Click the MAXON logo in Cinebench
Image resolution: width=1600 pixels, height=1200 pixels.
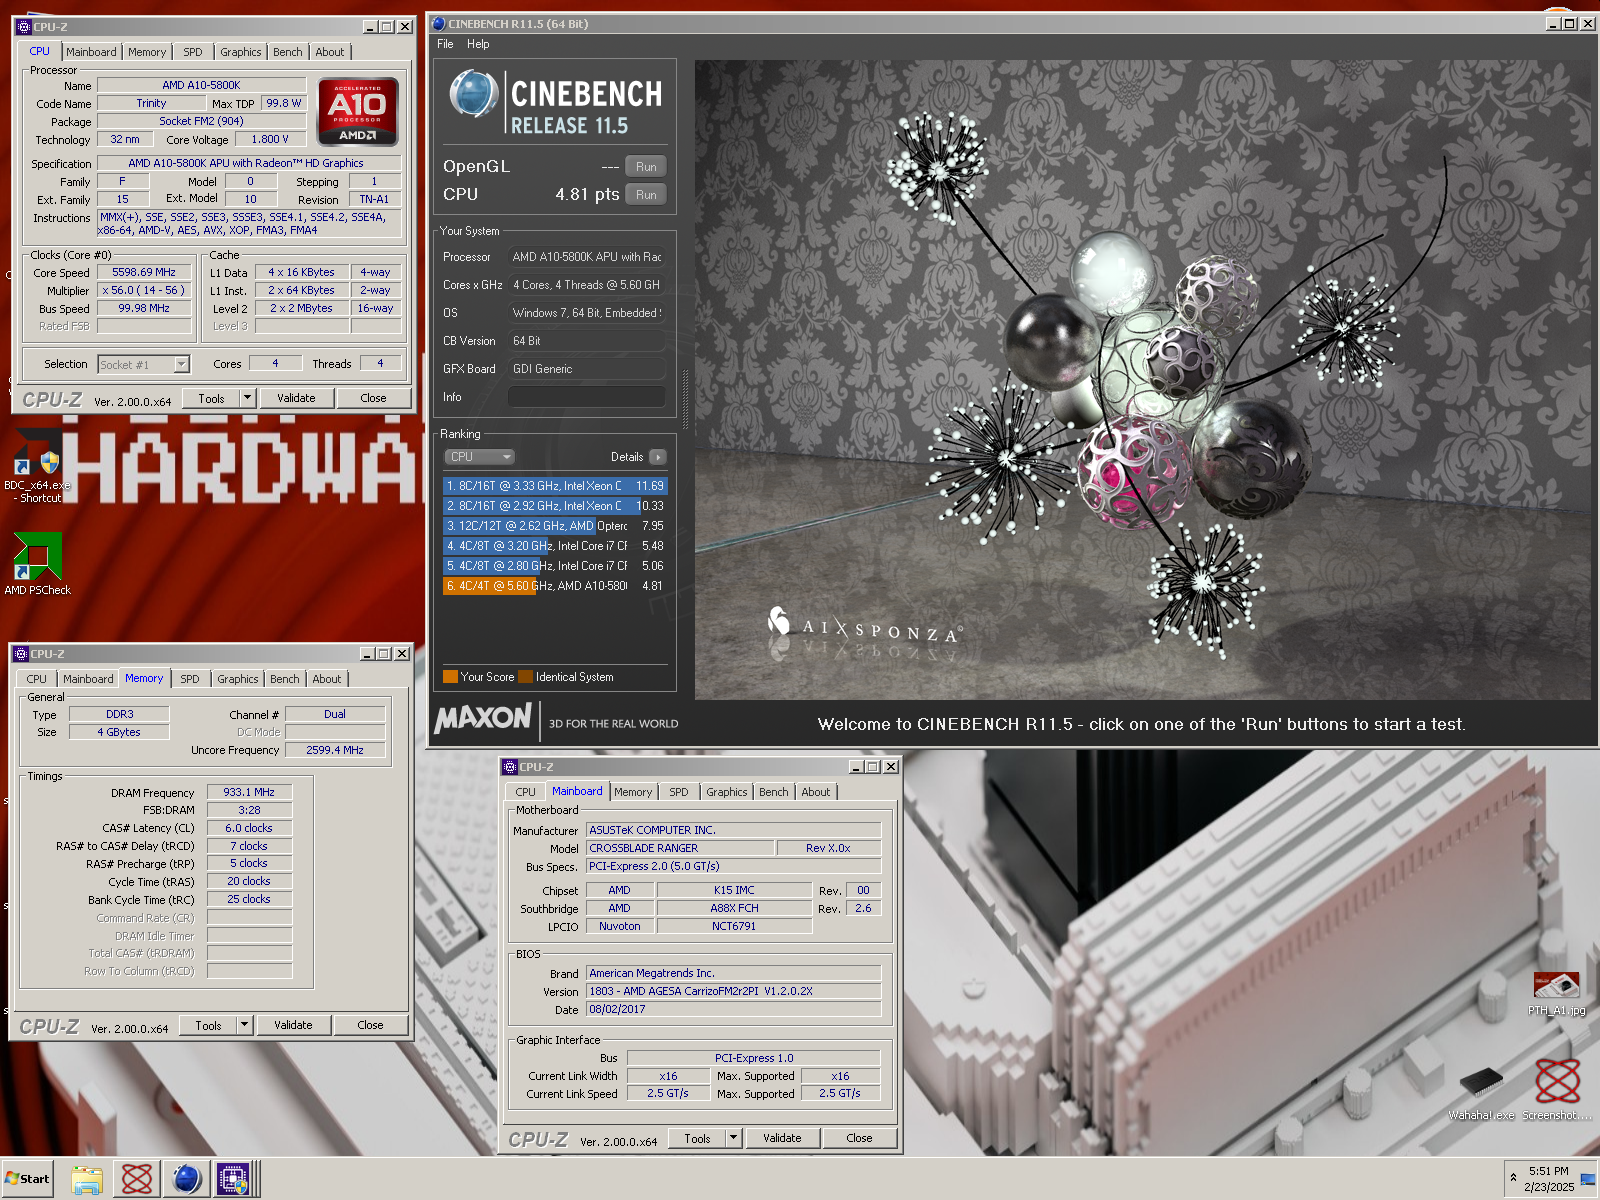[x=483, y=718]
